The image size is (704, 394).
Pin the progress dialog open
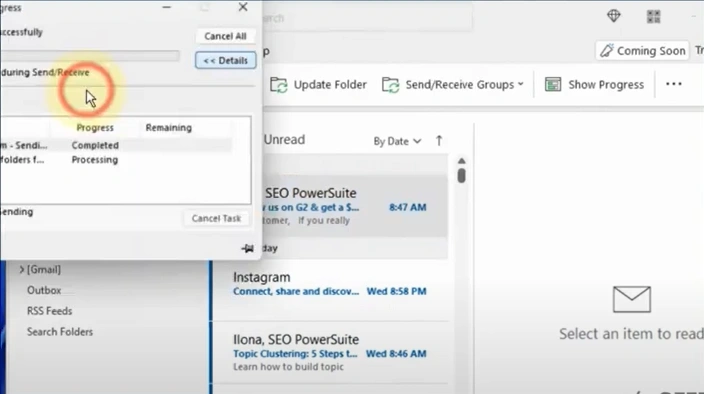[x=247, y=248]
